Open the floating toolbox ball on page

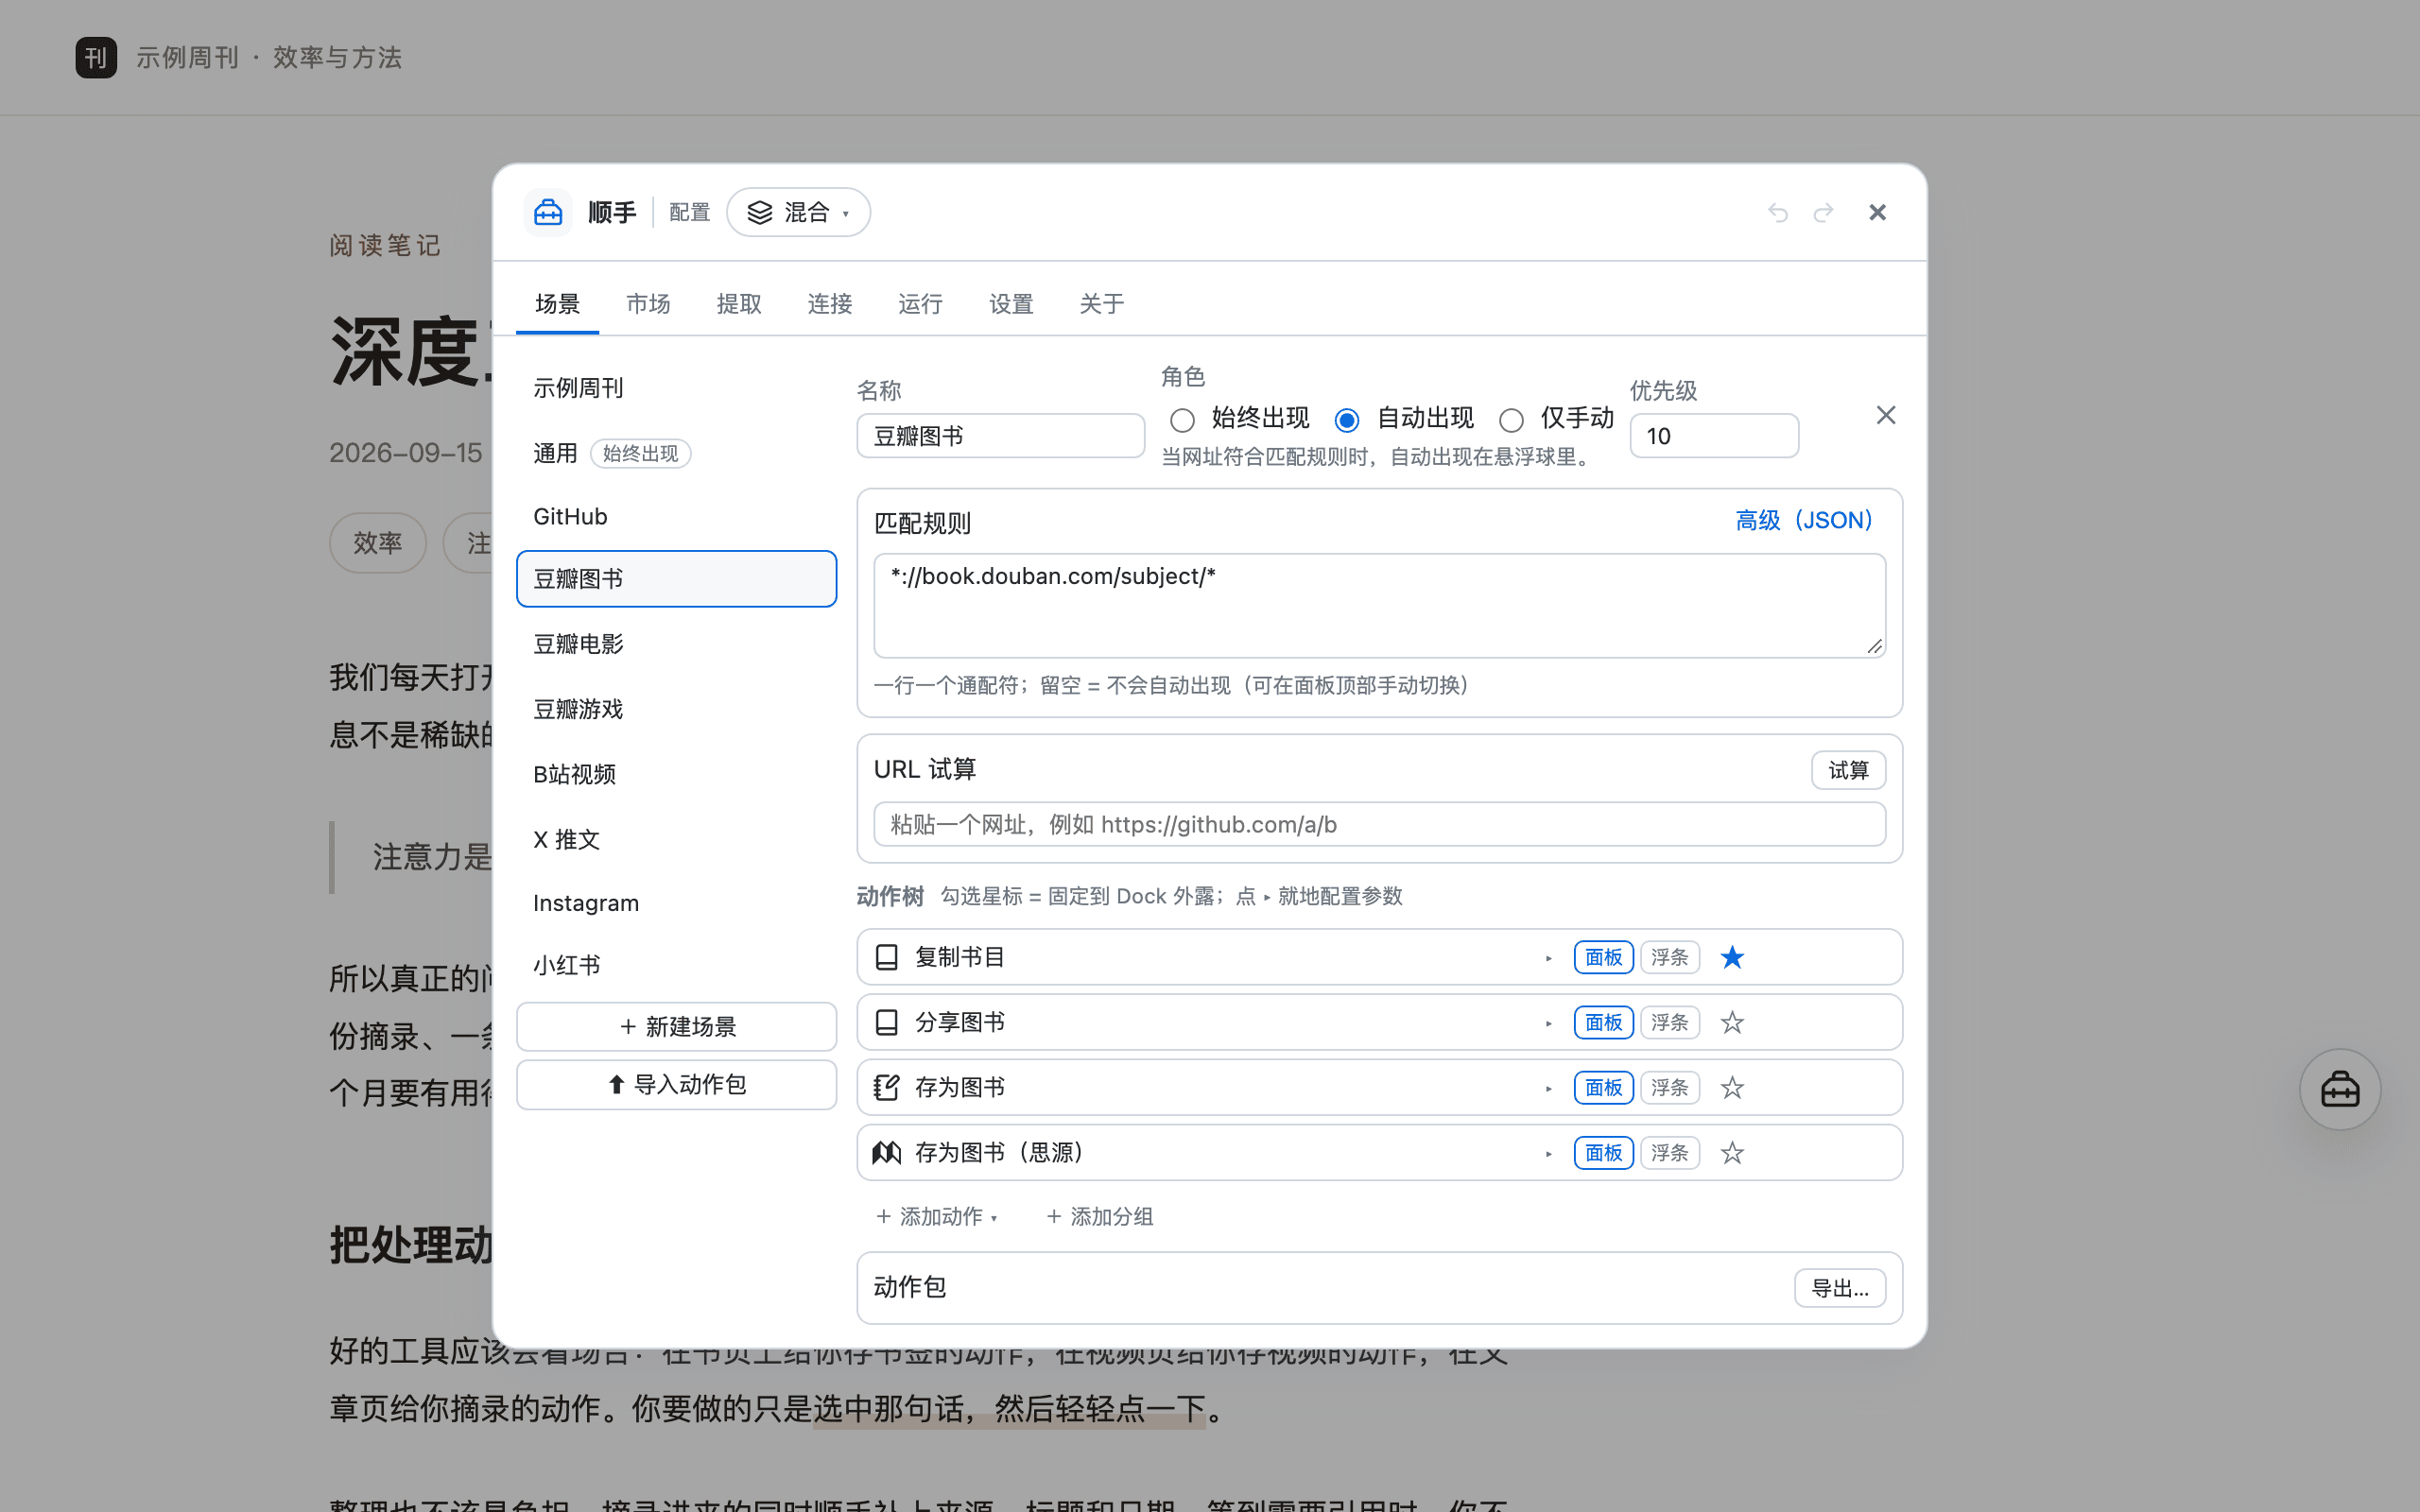pos(2340,1089)
